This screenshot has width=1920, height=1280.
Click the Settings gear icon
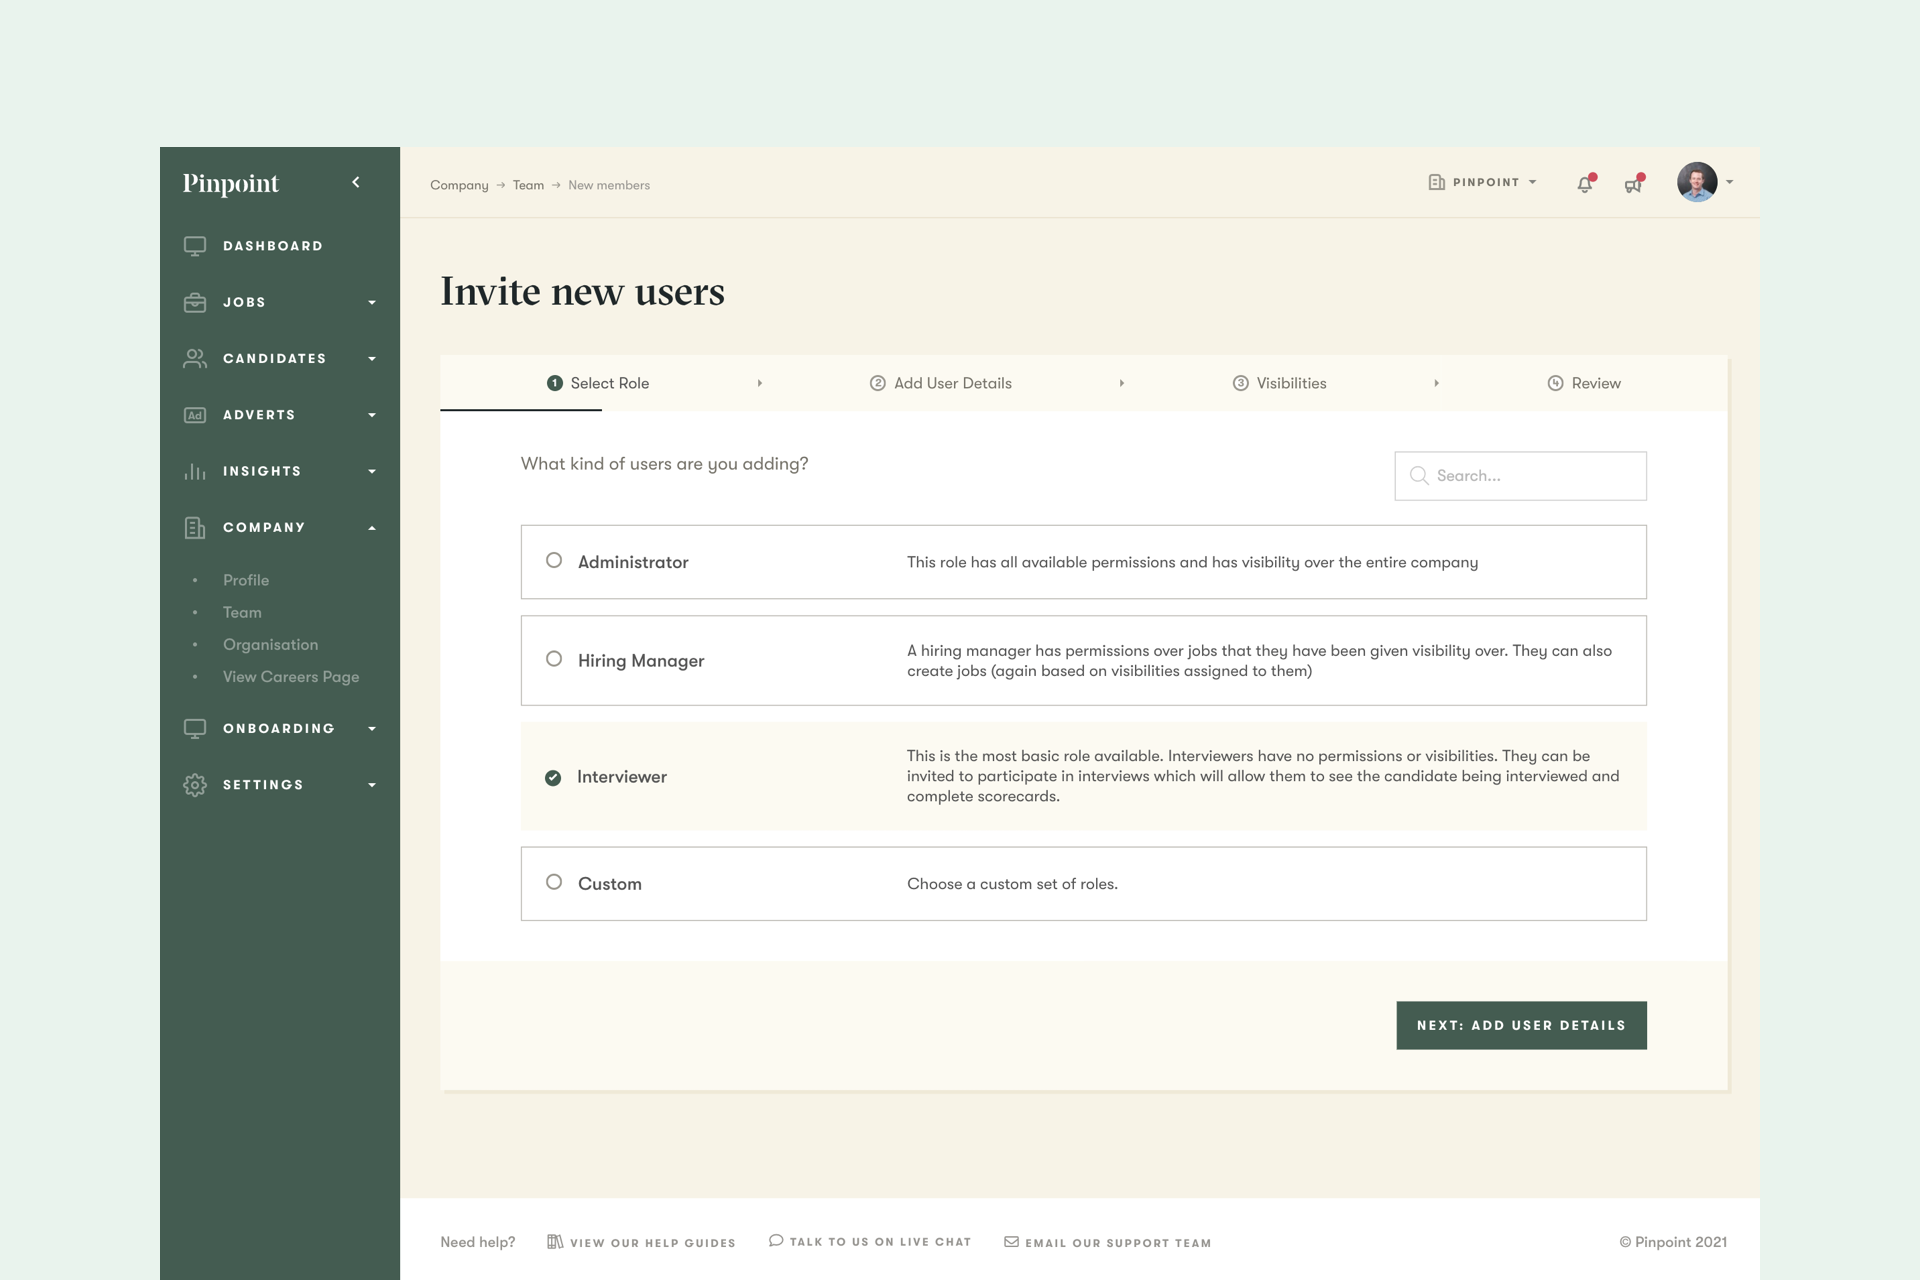[195, 785]
